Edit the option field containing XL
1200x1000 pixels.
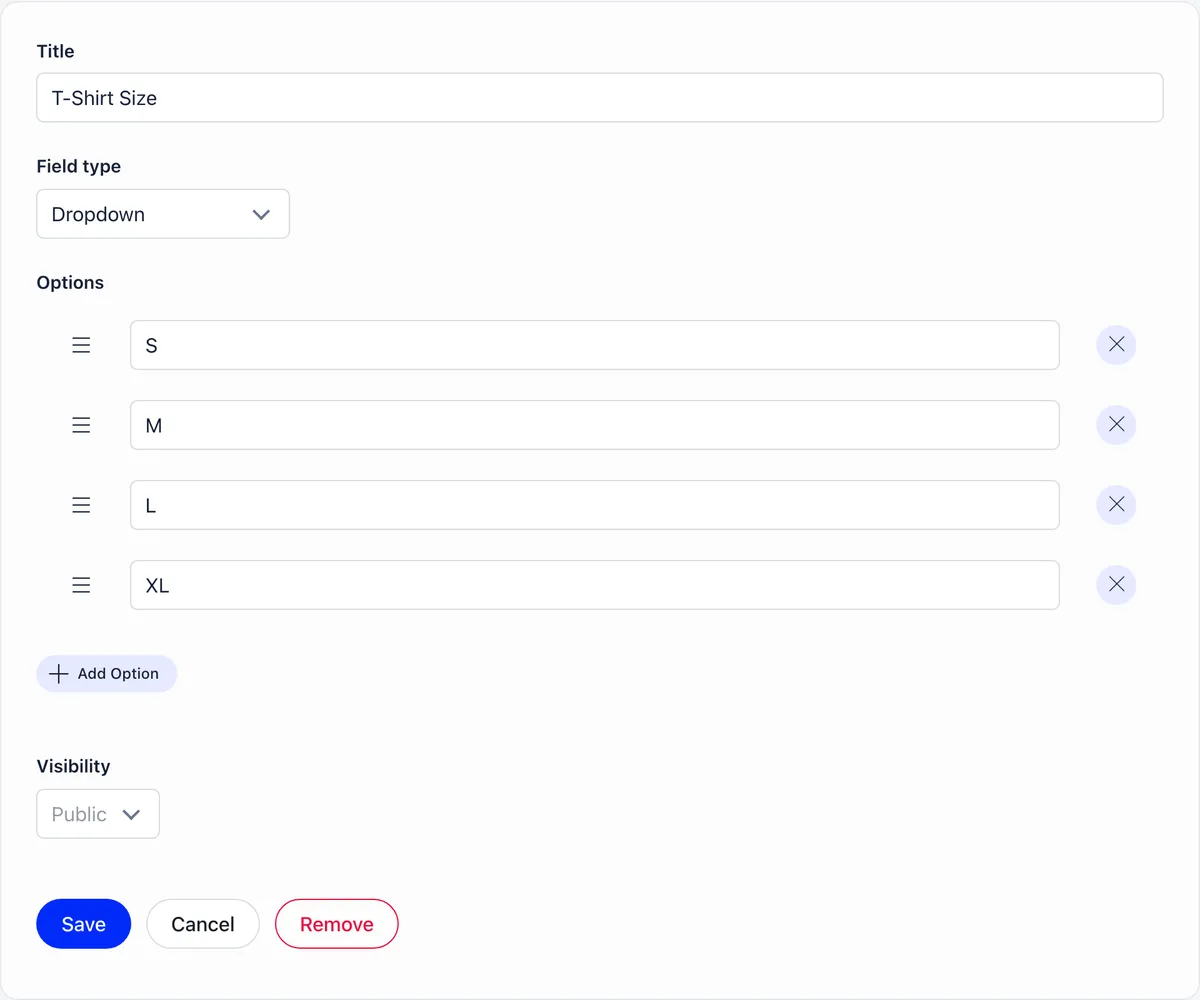pos(595,585)
